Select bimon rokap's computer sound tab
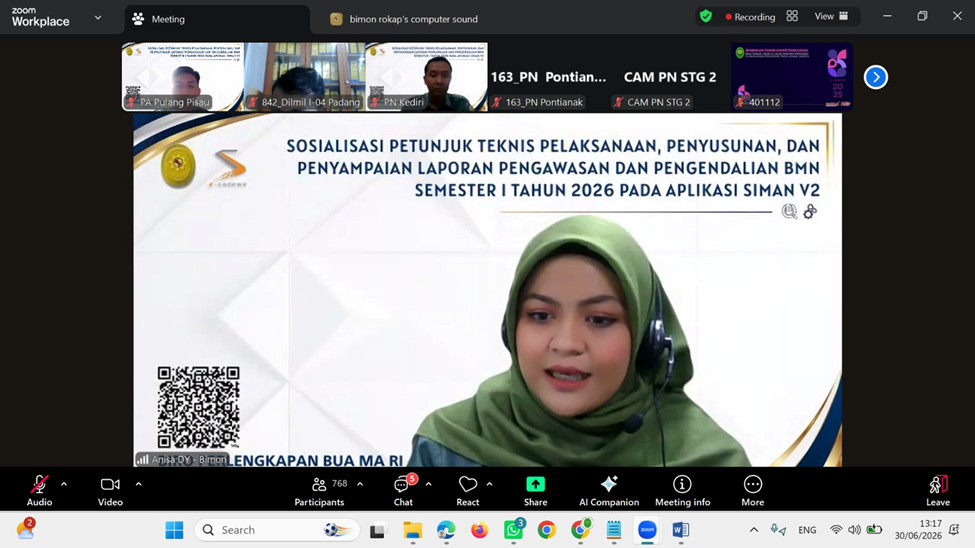The width and height of the screenshot is (975, 548). (404, 19)
